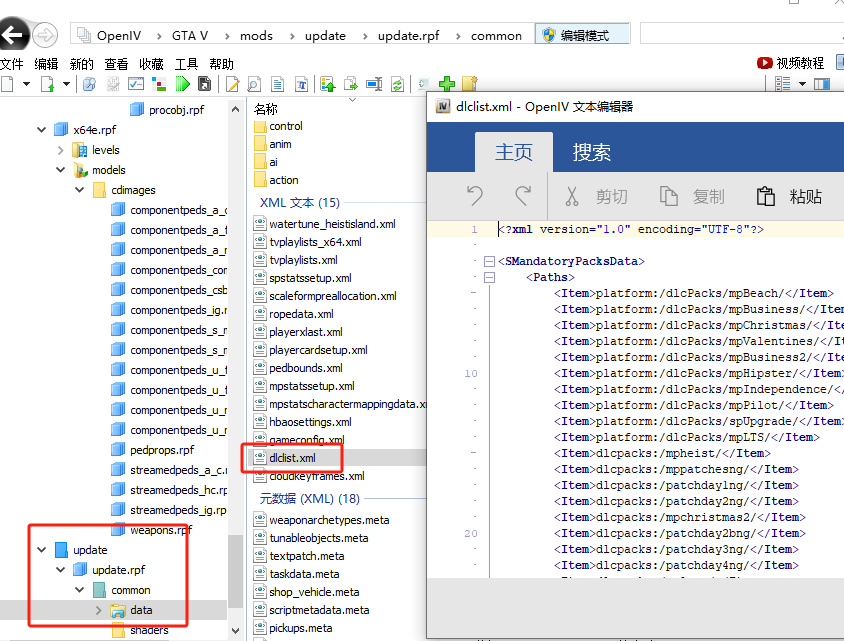This screenshot has height=641, width=844.
Task: Select pedprops.rpf in the tree
Action: (161, 450)
